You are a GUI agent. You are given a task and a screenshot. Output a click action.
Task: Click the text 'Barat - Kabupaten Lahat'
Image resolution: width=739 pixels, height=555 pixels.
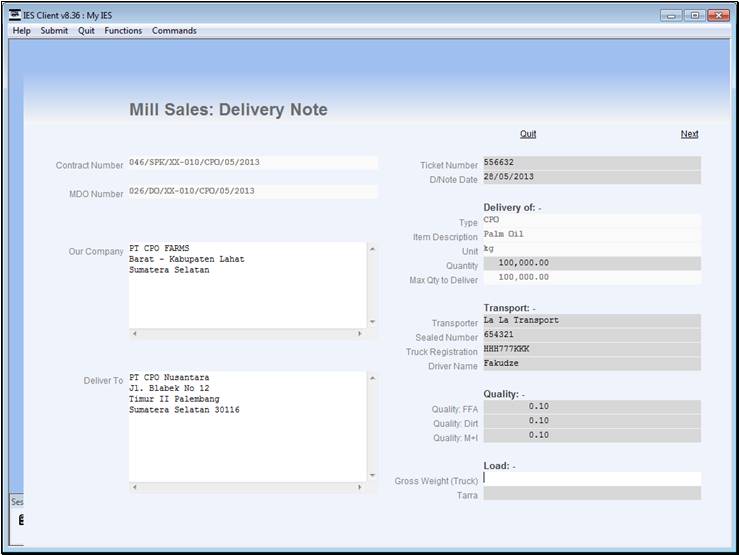pyautogui.click(x=187, y=259)
